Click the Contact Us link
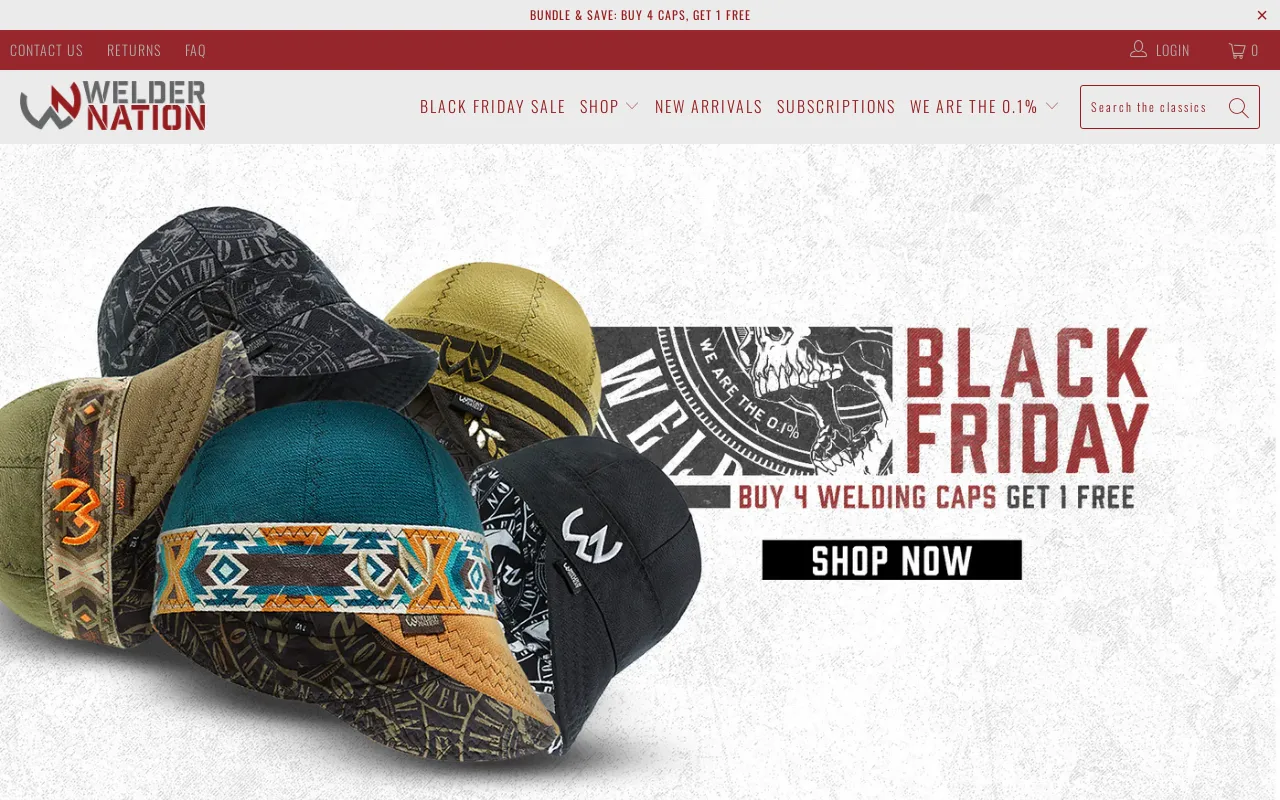 pos(46,50)
